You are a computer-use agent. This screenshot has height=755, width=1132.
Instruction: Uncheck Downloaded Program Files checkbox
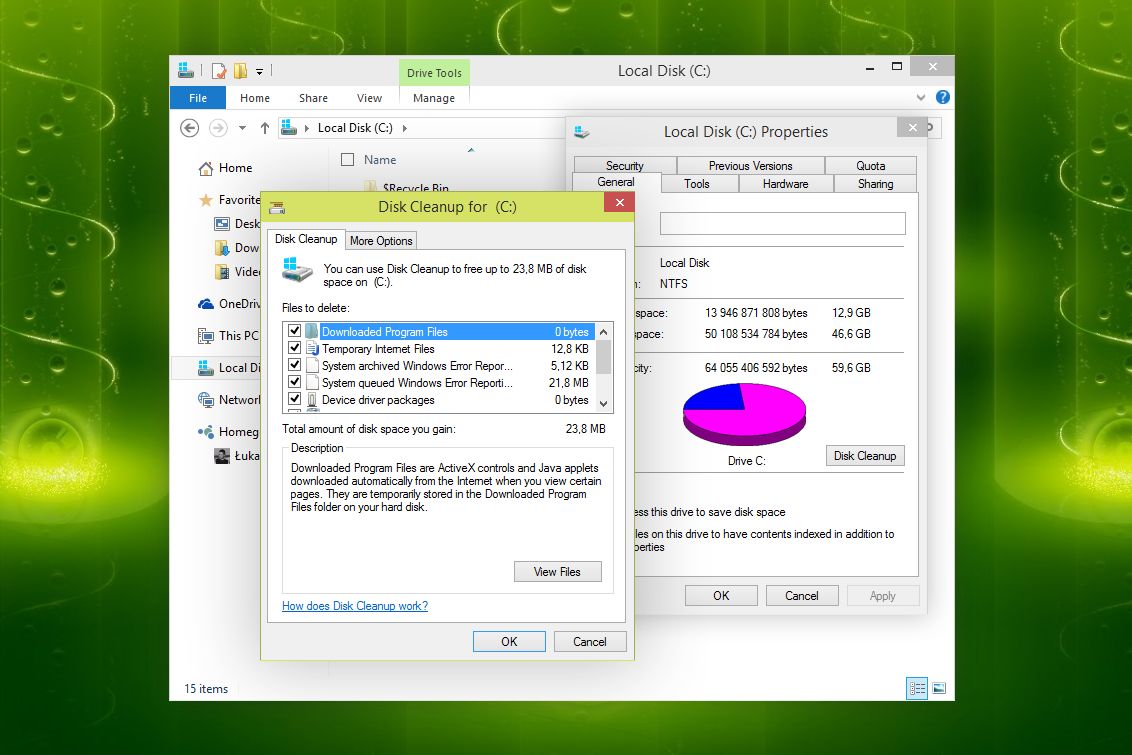tap(295, 331)
